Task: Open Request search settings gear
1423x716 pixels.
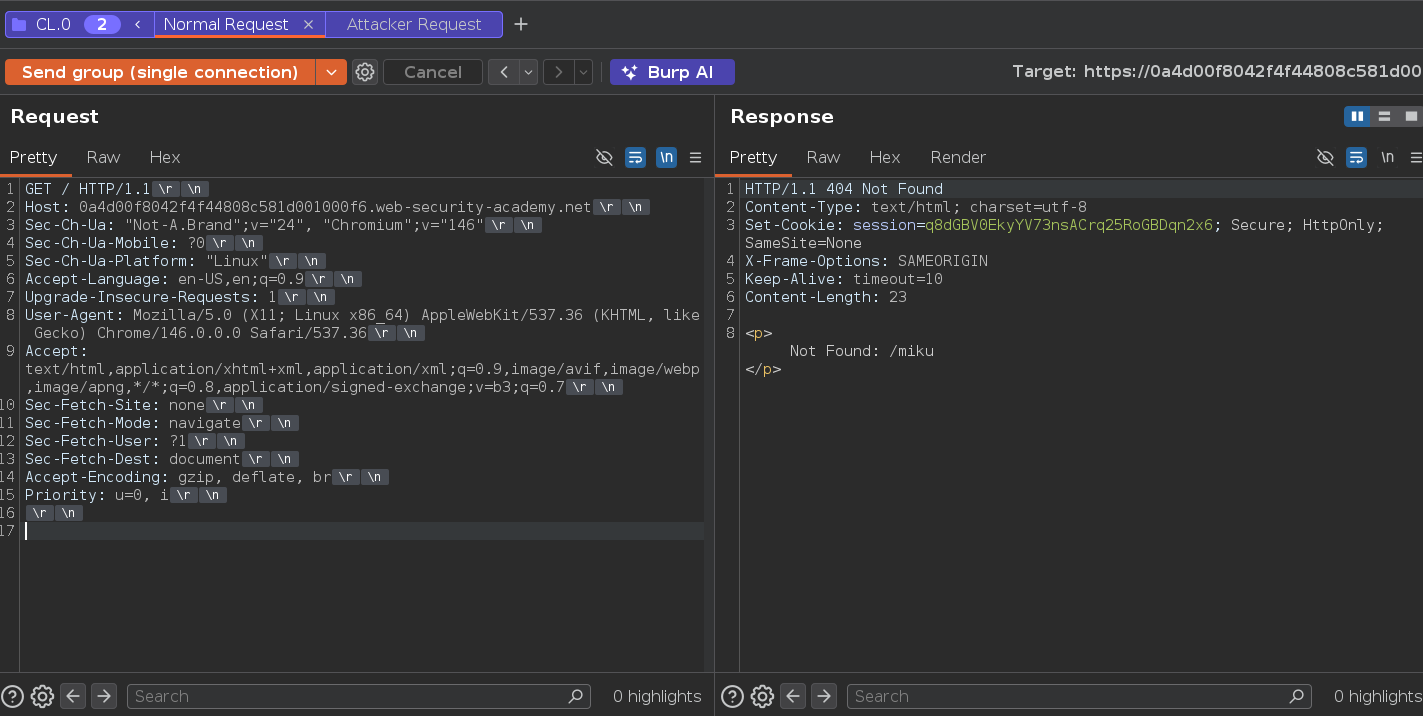Action: coord(42,696)
